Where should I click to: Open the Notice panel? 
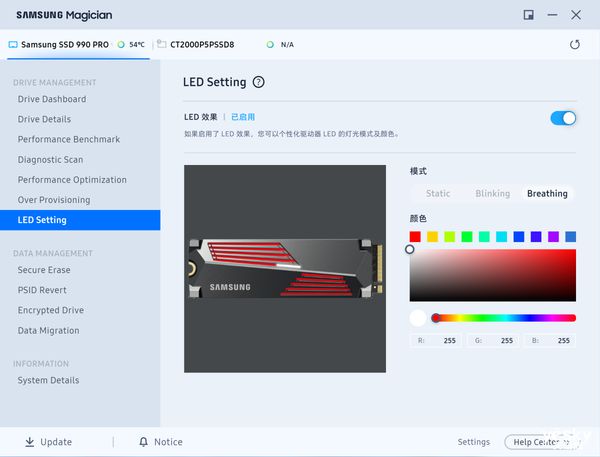[161, 442]
